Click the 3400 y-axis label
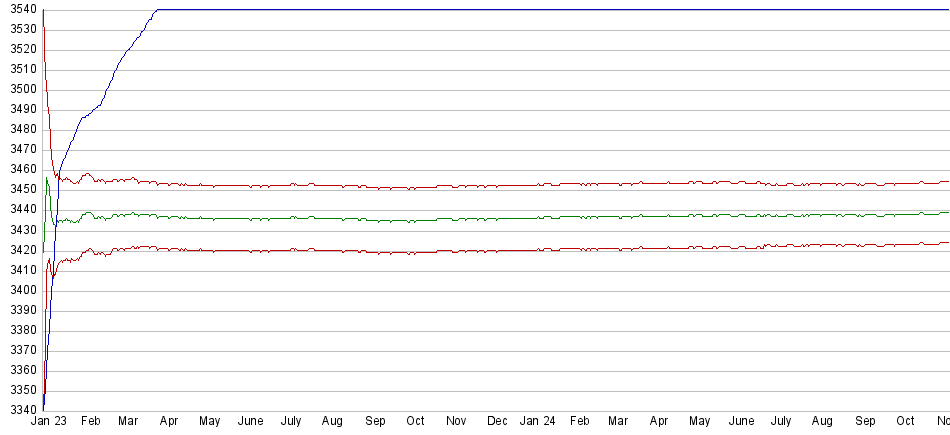 click(20, 290)
